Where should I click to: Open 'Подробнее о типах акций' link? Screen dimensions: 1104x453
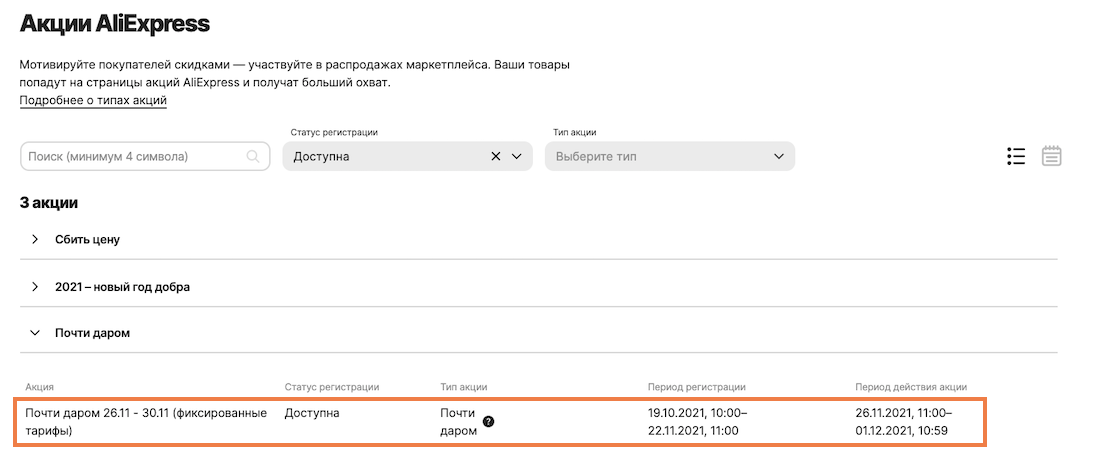(x=93, y=101)
